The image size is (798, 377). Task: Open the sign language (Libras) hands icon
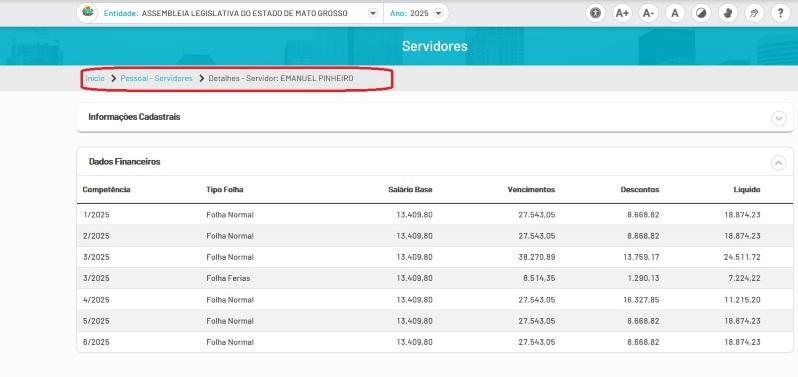[728, 13]
